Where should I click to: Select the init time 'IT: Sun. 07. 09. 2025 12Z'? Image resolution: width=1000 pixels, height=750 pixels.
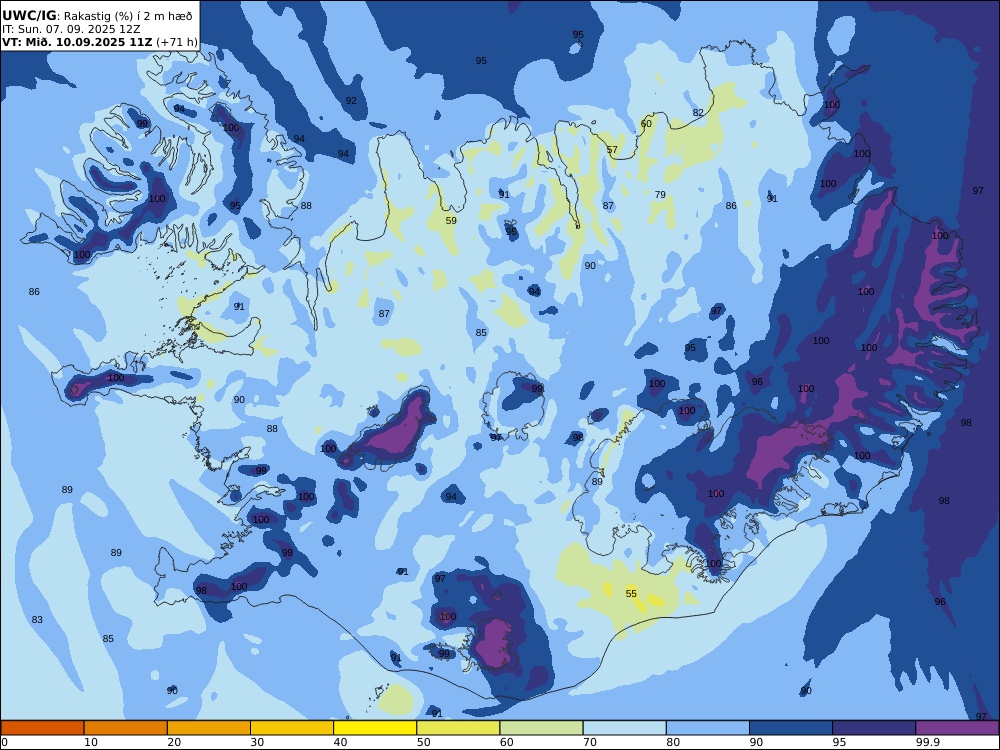point(71,29)
